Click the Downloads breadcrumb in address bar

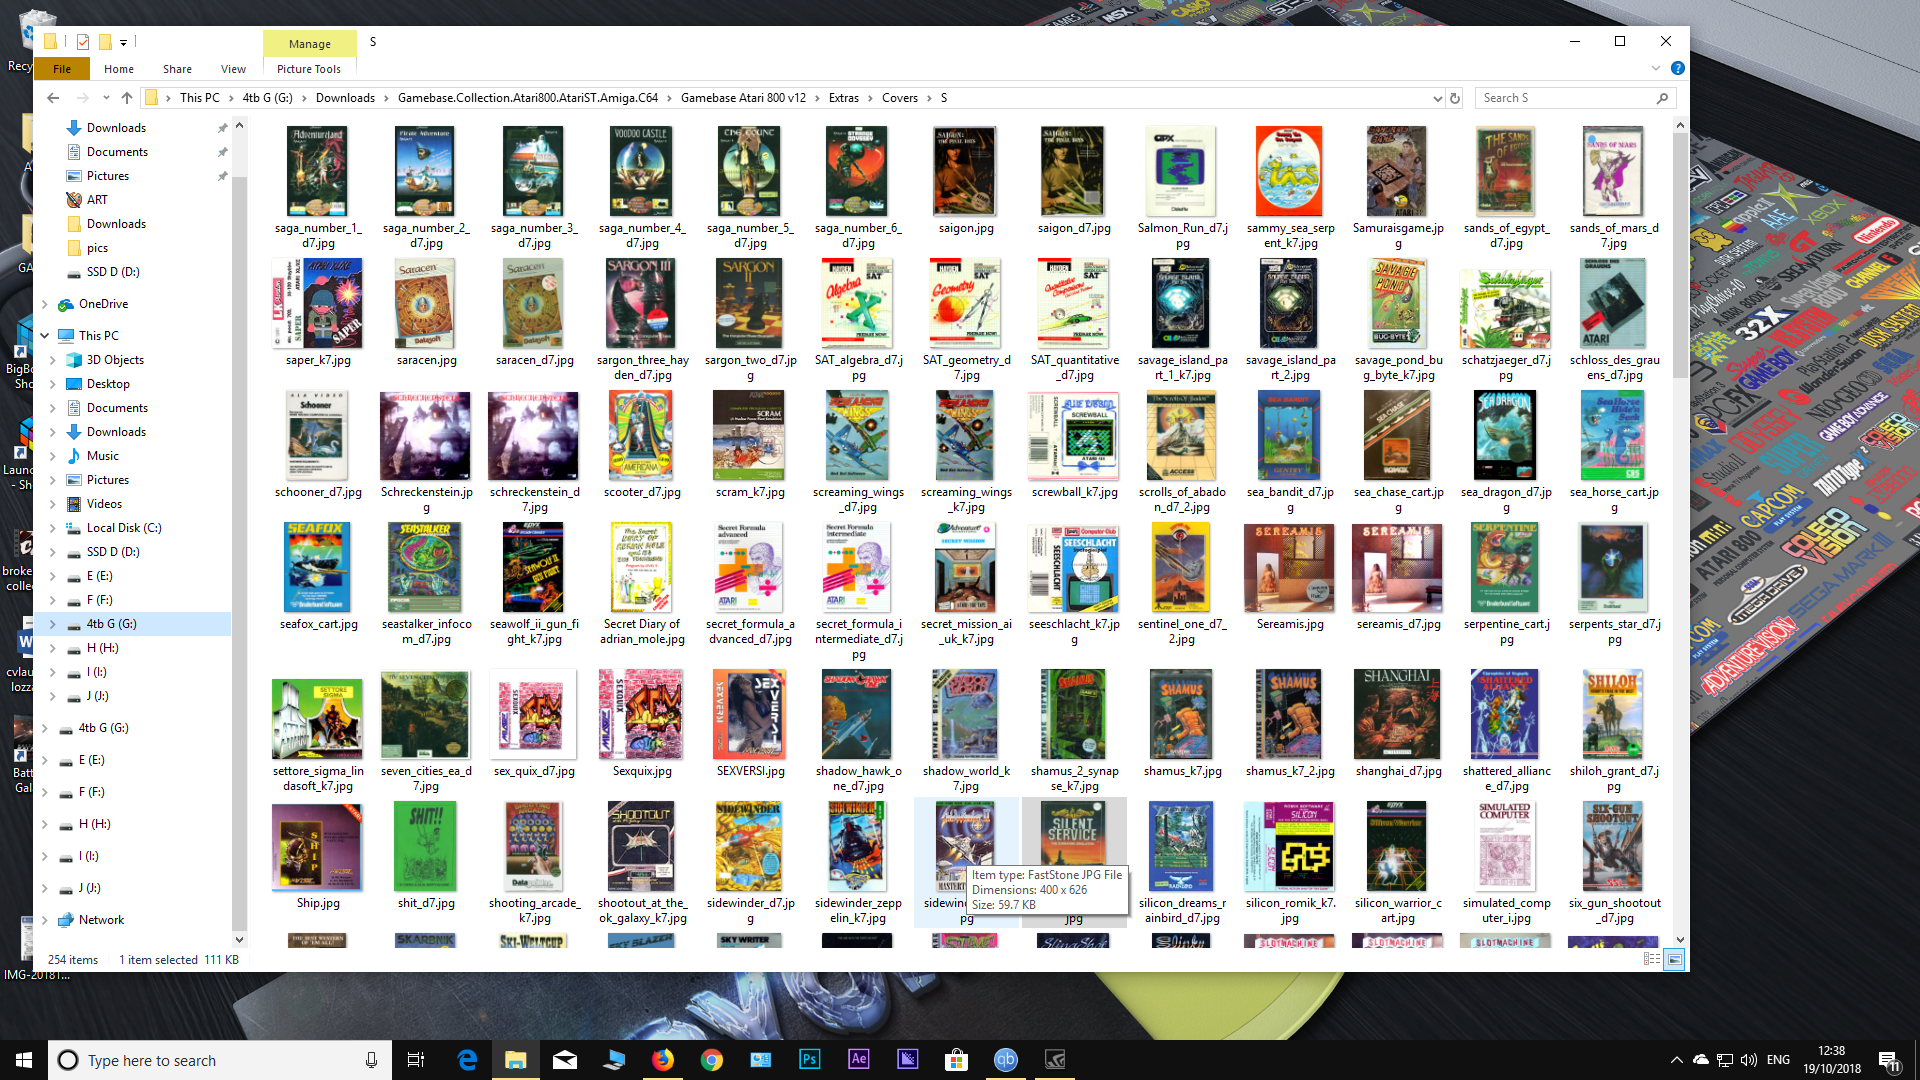[x=345, y=98]
